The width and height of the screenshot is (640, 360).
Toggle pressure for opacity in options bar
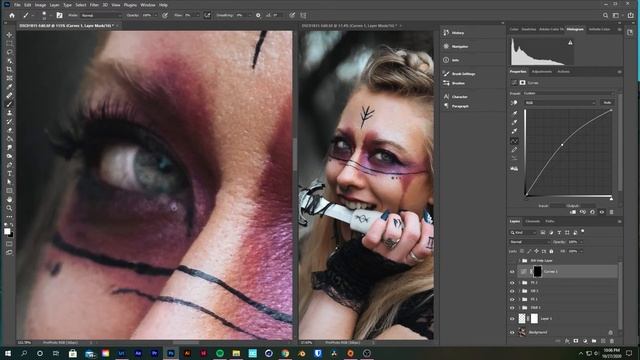pyautogui.click(x=165, y=16)
